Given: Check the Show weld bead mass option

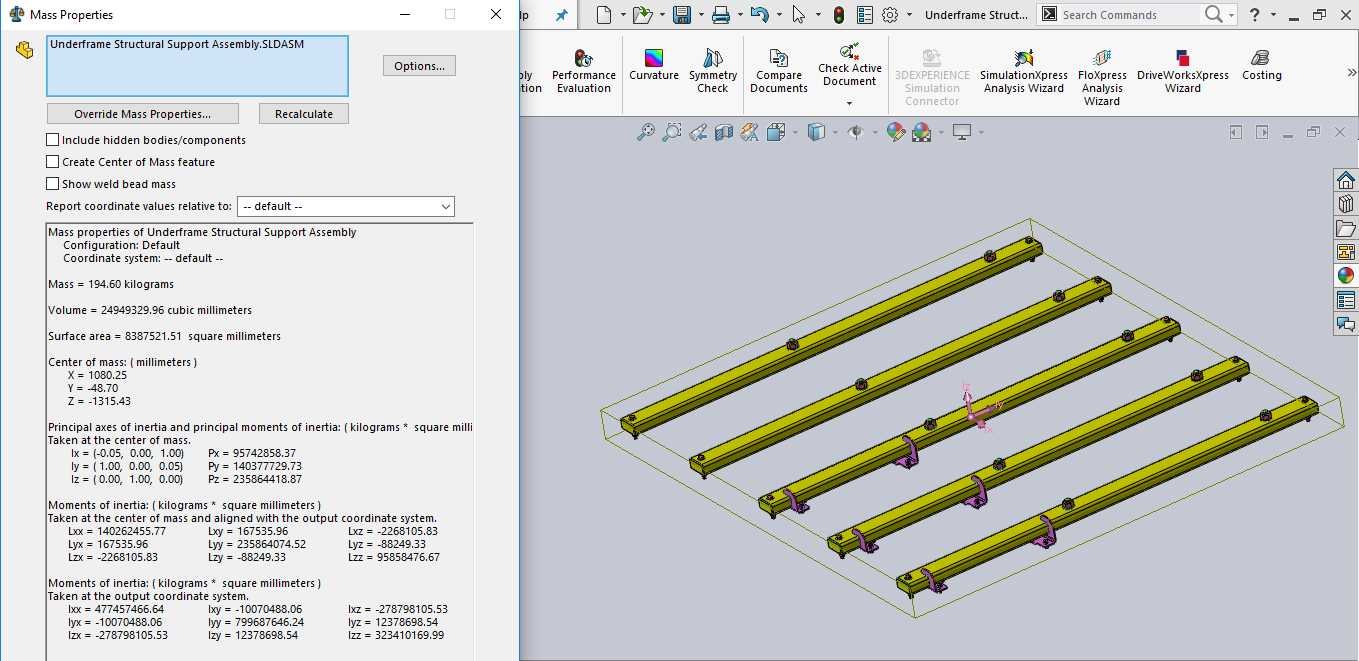Looking at the screenshot, I should pos(53,184).
